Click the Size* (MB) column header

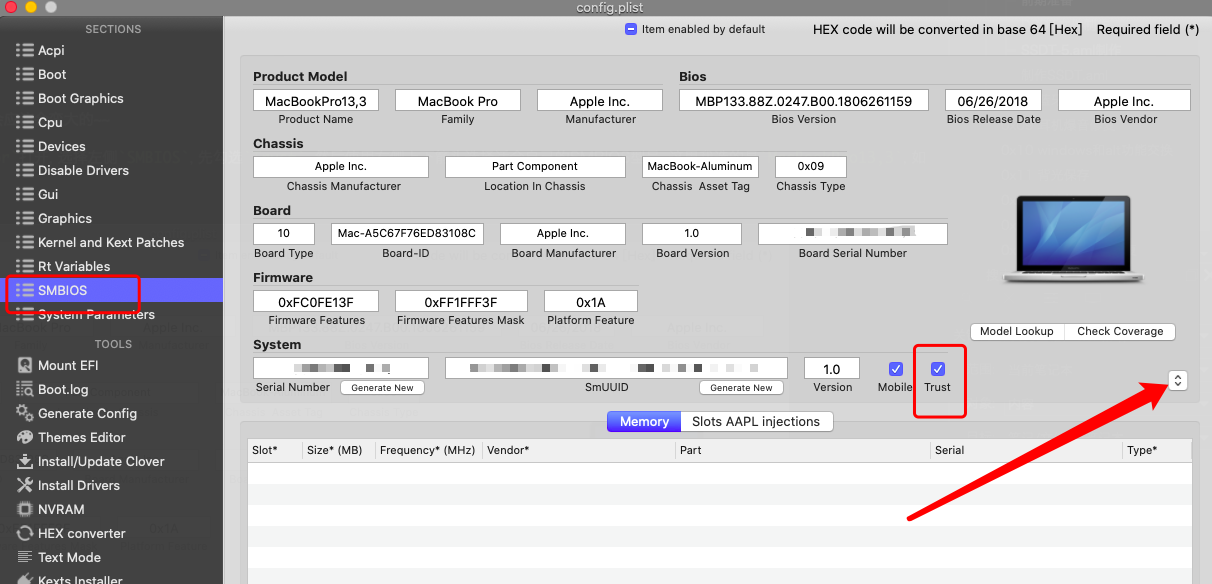(339, 450)
